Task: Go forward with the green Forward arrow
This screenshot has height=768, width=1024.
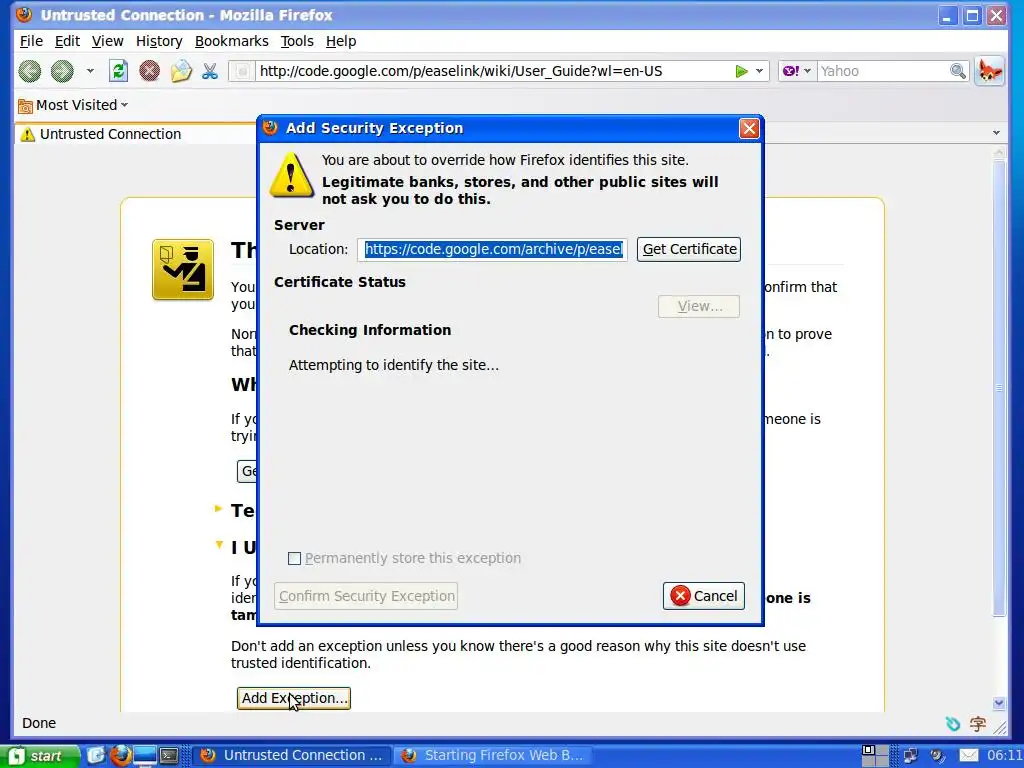Action: pyautogui.click(x=62, y=71)
